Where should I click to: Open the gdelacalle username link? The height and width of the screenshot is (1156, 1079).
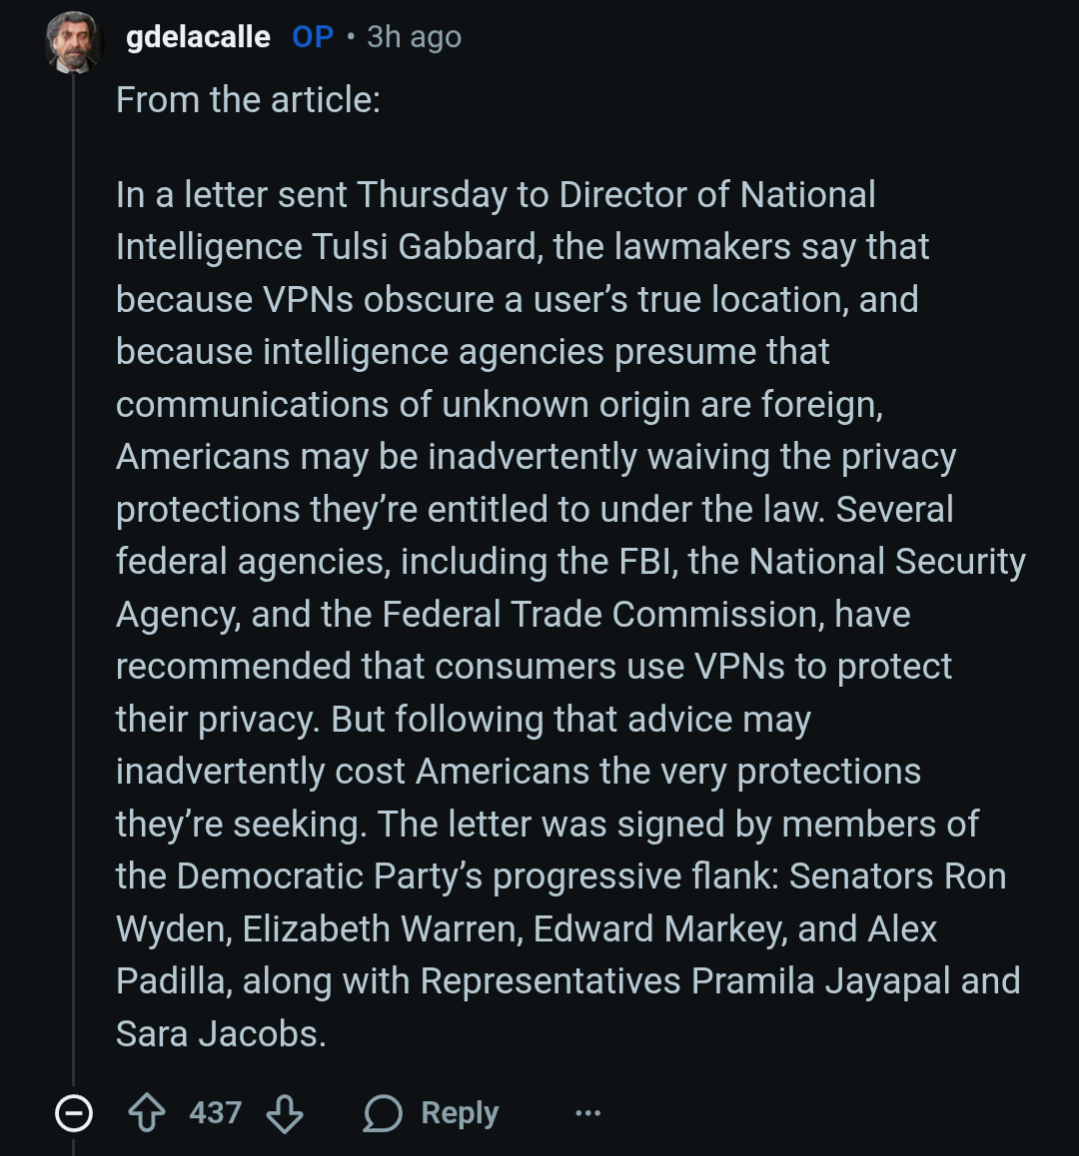[198, 37]
